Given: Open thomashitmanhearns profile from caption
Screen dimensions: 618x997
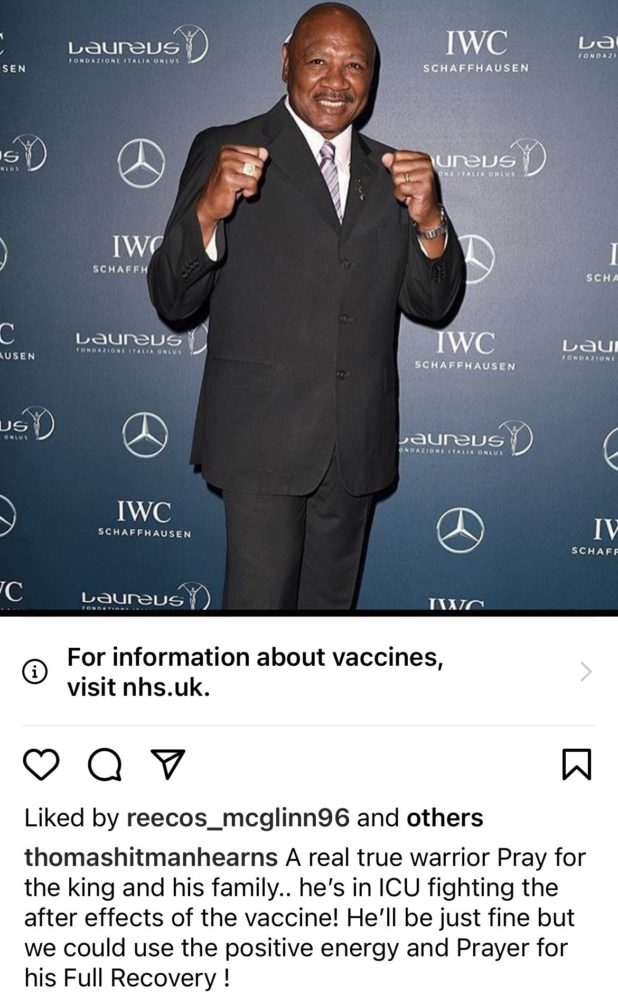Looking at the screenshot, I should point(151,857).
